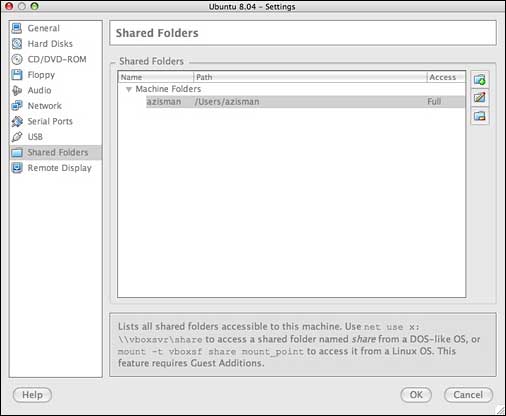
Task: Click the /Users/azisman path cell
Action: point(227,102)
